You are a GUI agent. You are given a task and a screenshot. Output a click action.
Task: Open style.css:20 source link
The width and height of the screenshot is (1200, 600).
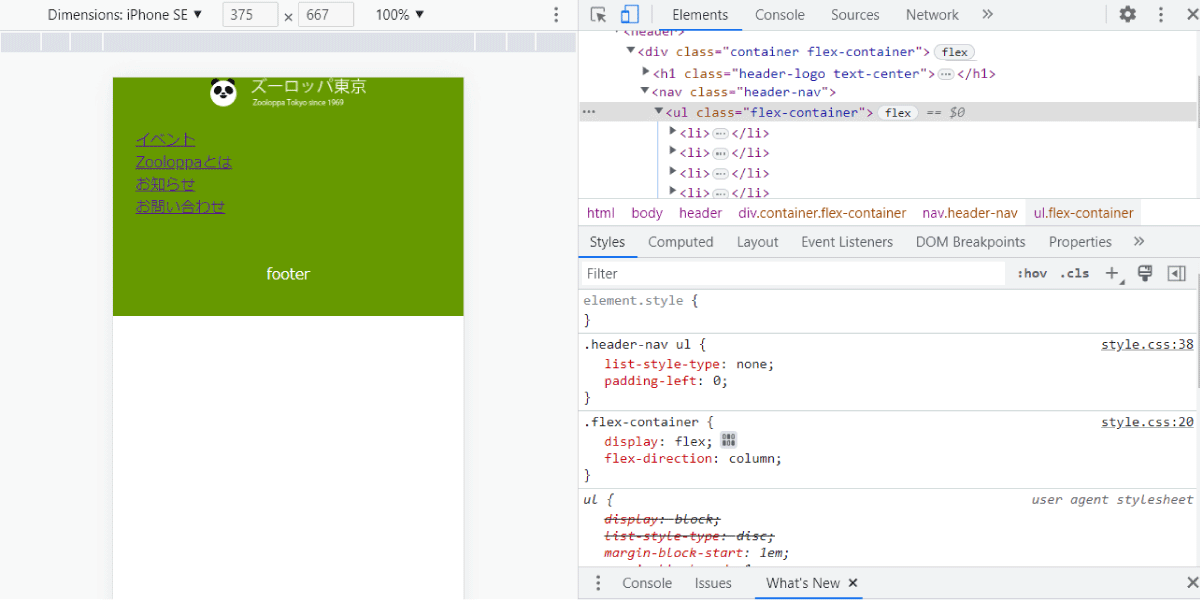(x=1147, y=422)
